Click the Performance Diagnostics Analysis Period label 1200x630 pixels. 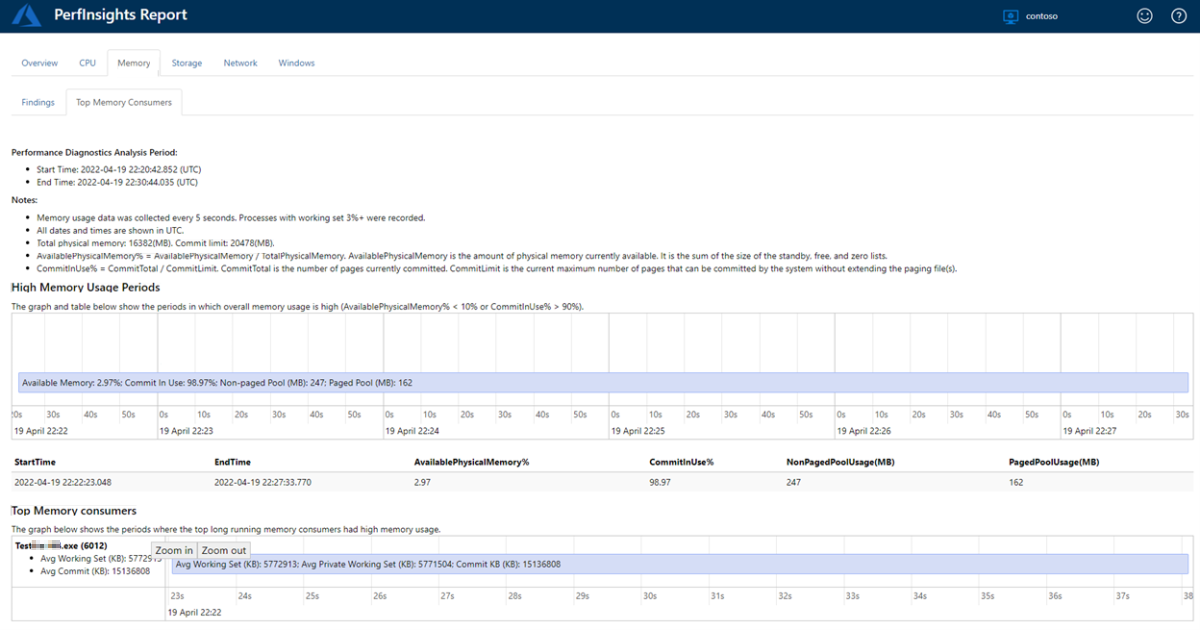[94, 152]
